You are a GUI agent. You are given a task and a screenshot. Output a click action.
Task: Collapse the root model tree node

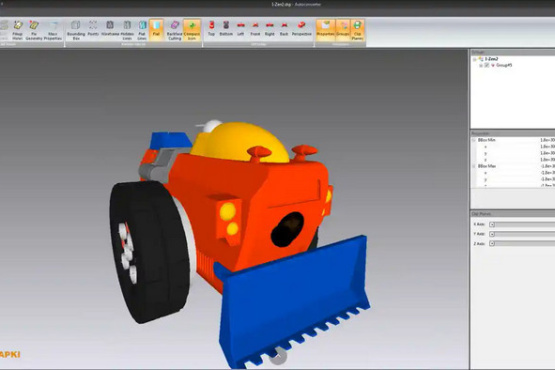tap(475, 59)
